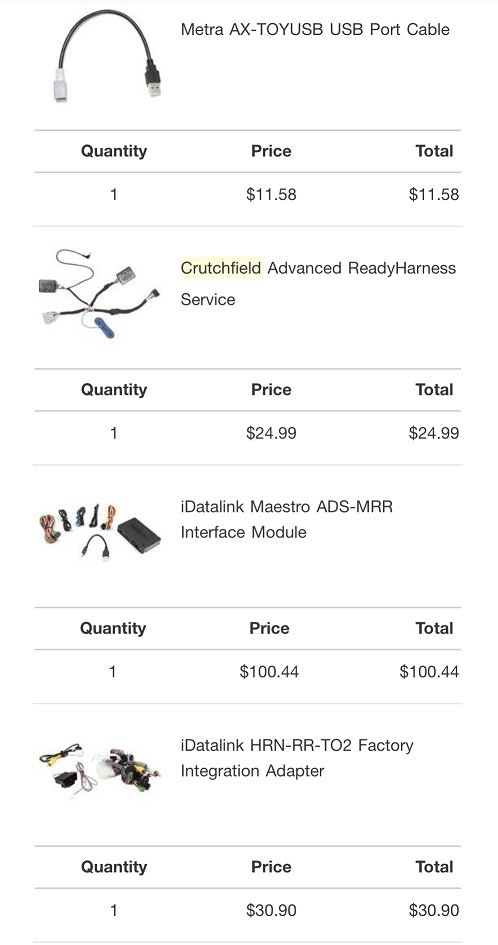This screenshot has height=945, width=498.
Task: Select quantity value 1 for USB port cable
Action: (114, 195)
